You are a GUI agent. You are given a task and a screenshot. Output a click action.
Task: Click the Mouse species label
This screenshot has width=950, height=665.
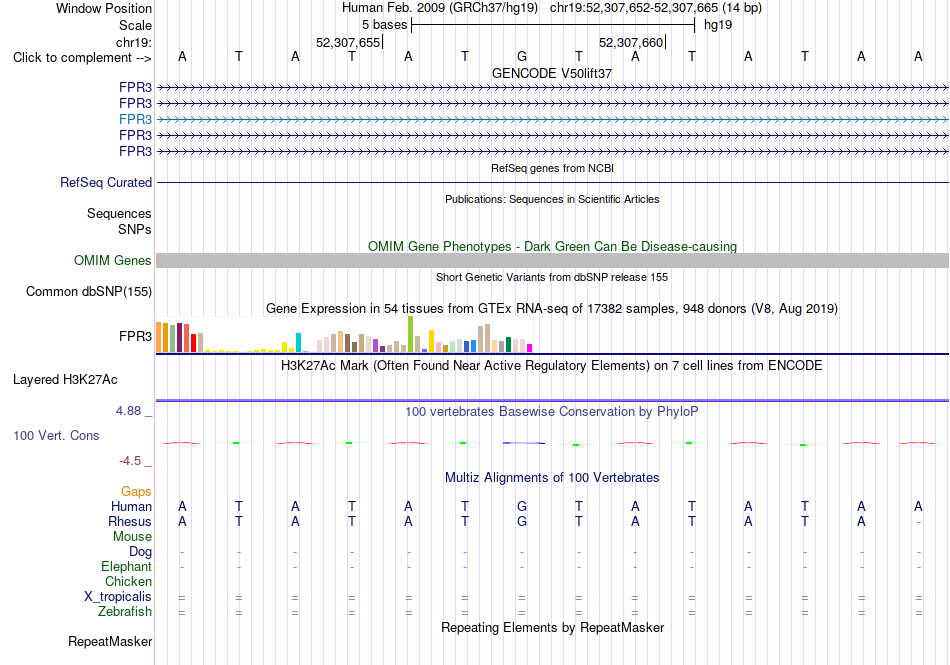[x=132, y=537]
